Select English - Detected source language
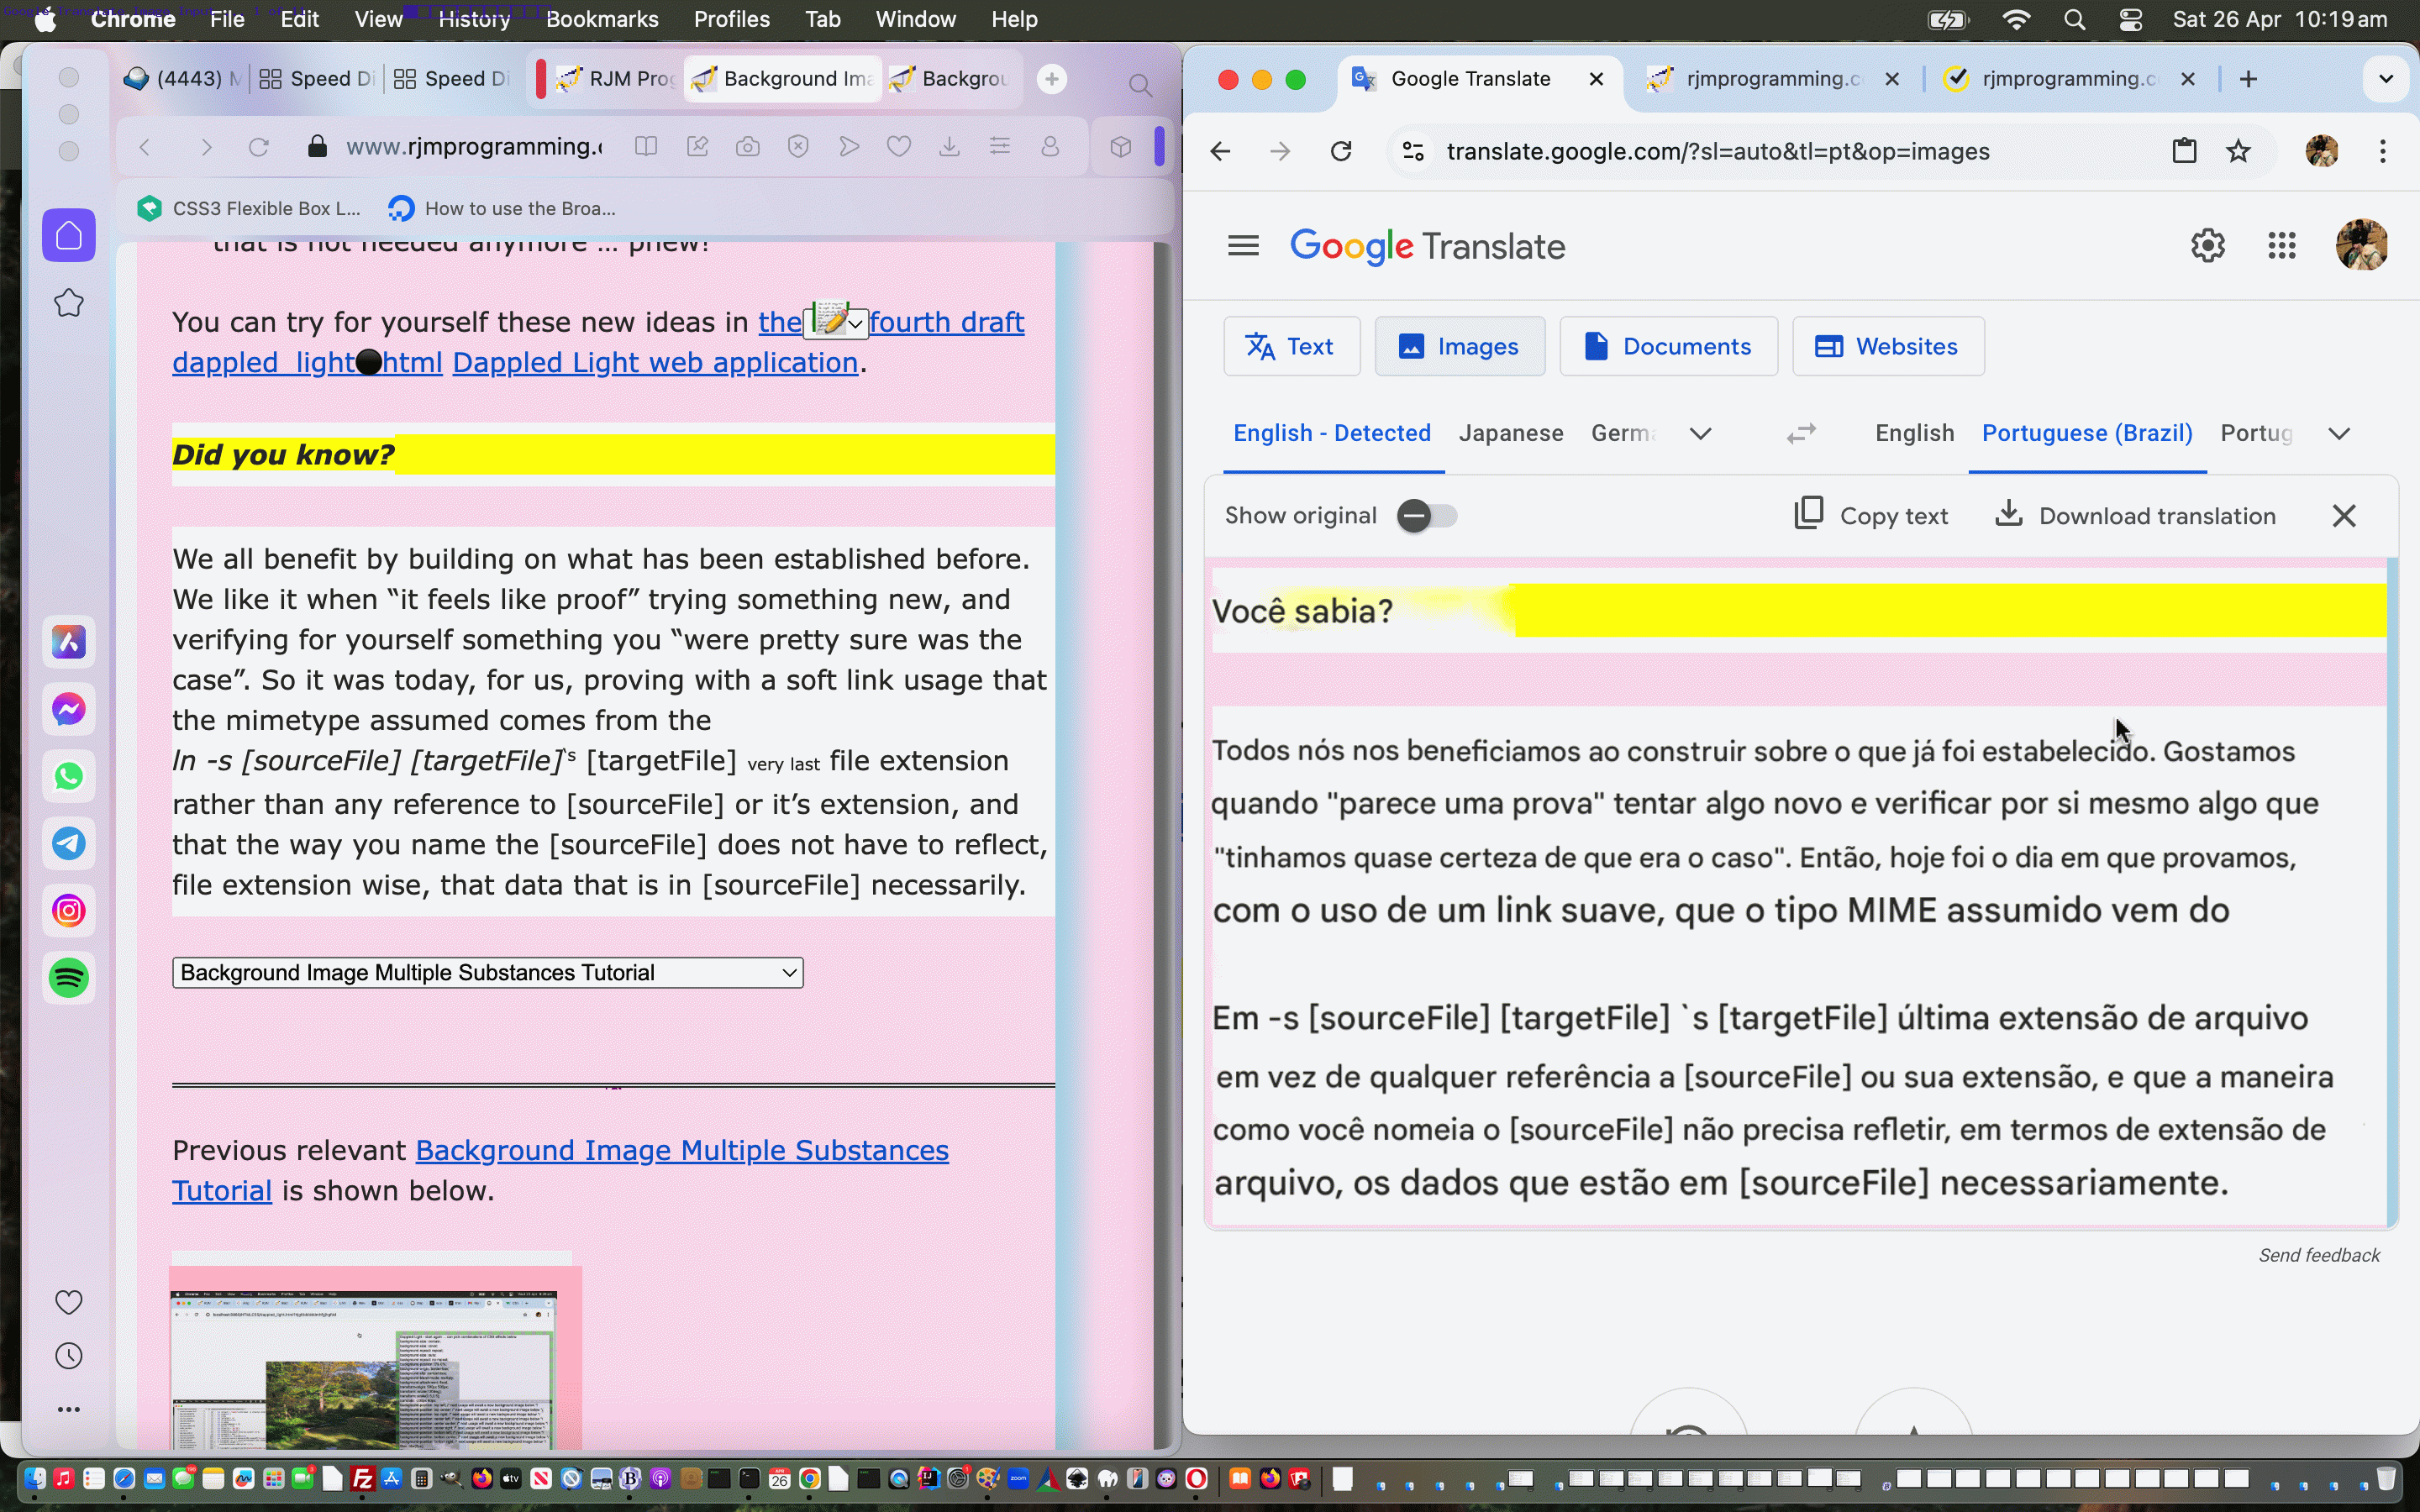Viewport: 2420px width, 1512px height. coord(1331,433)
